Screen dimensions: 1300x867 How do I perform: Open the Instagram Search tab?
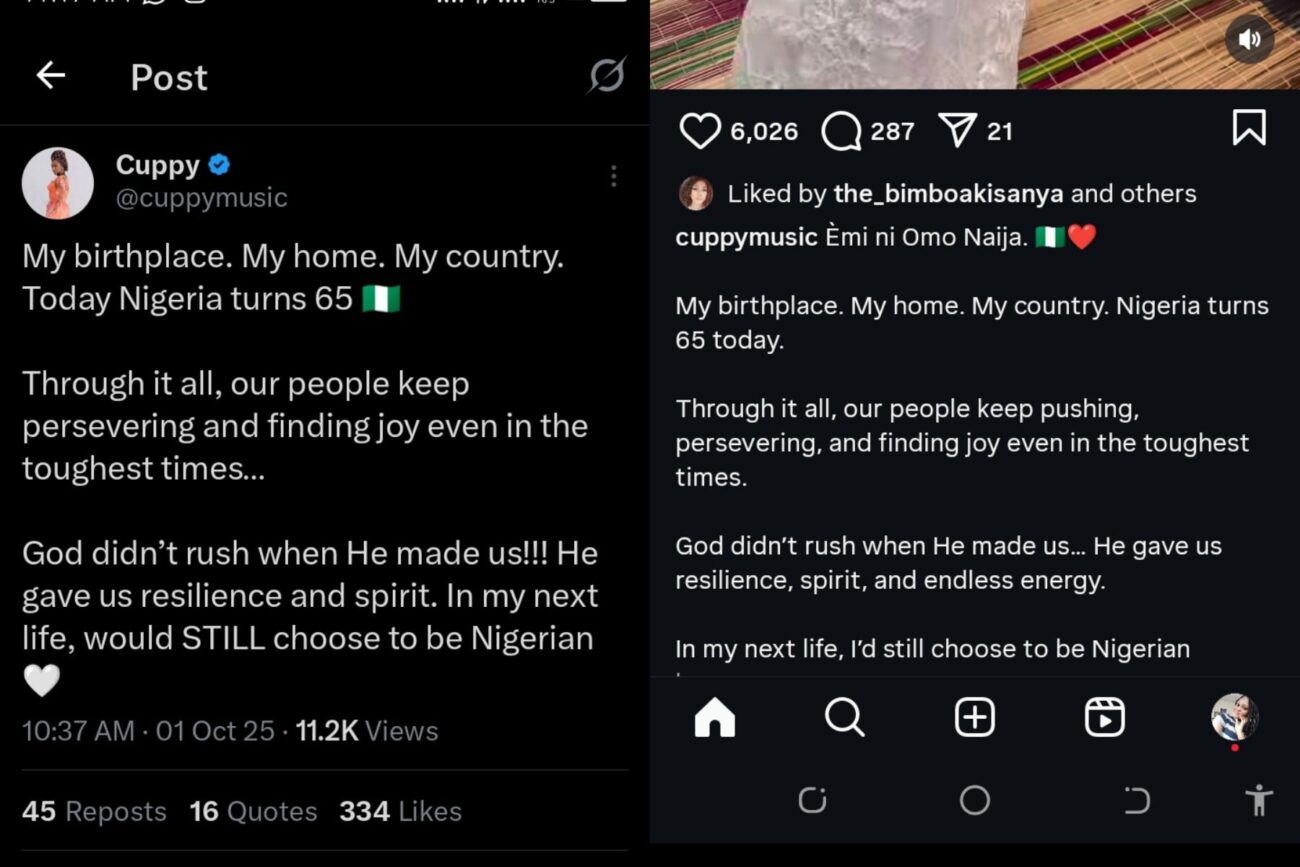844,717
